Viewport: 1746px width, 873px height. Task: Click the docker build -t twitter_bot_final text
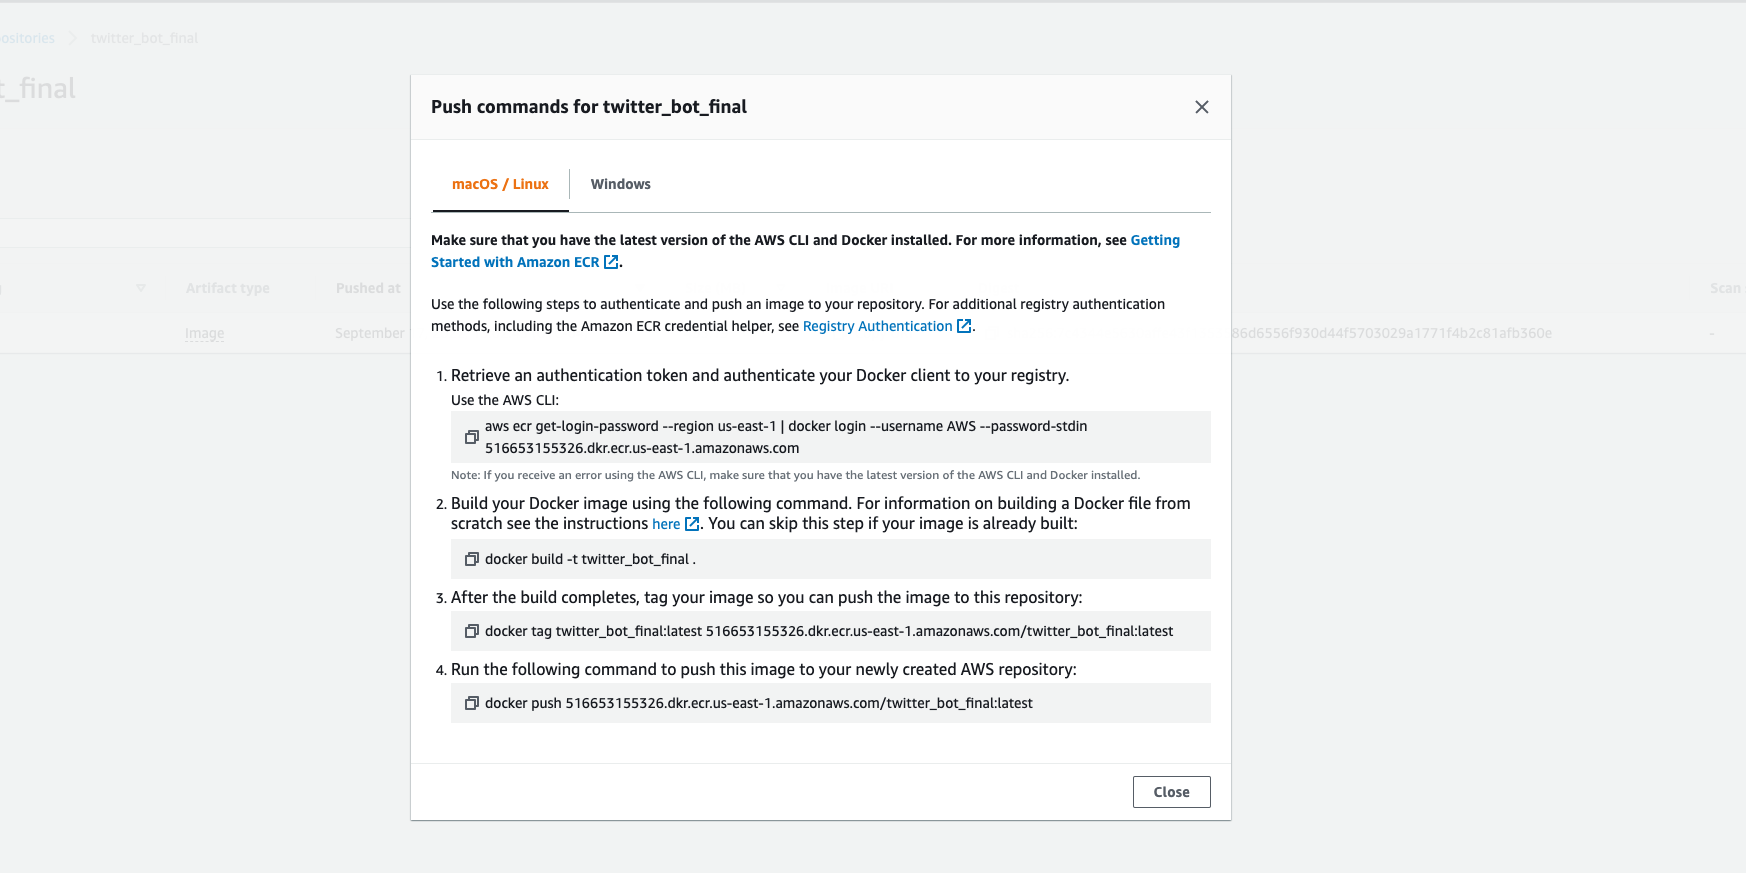coord(590,559)
